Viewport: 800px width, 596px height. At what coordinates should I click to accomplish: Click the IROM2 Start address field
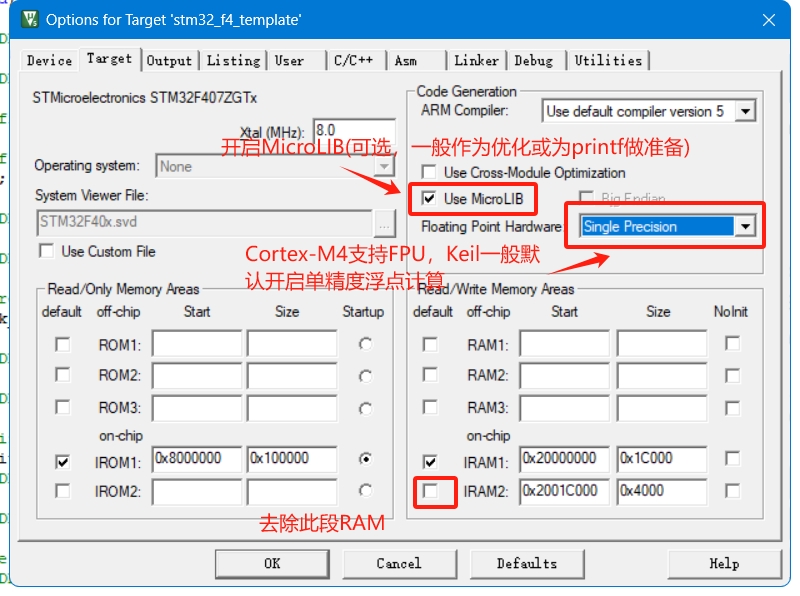(x=197, y=491)
